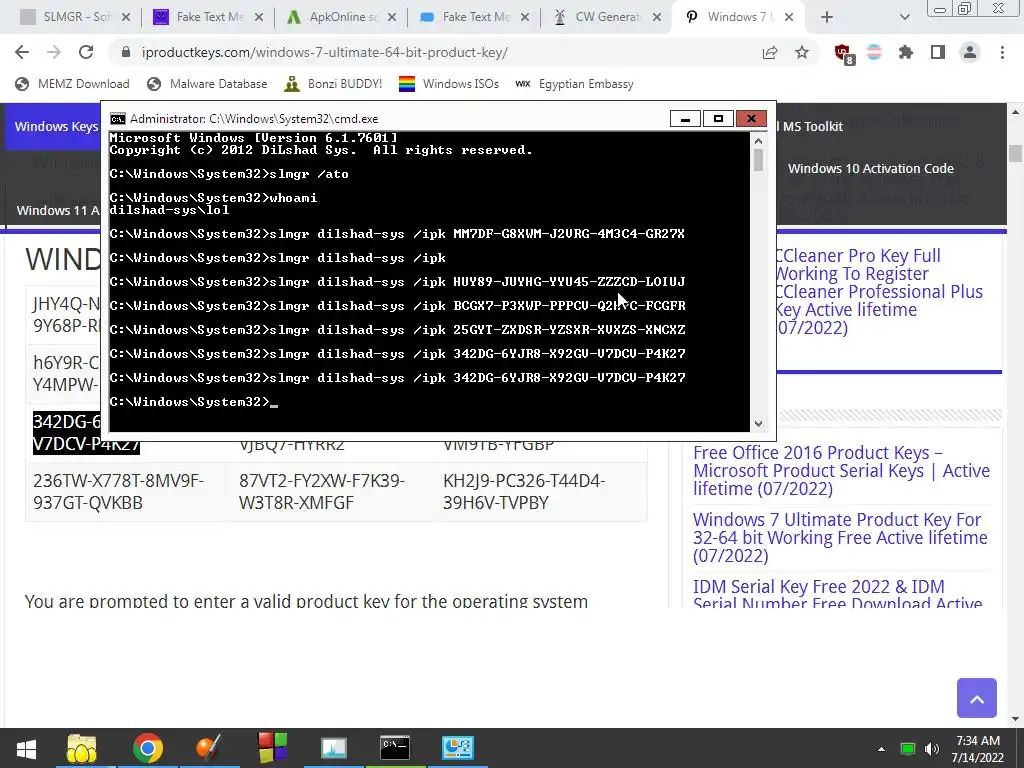Screen dimensions: 1024x768
Task: Switch to cmd.exe in the taskbar
Action: pos(395,748)
